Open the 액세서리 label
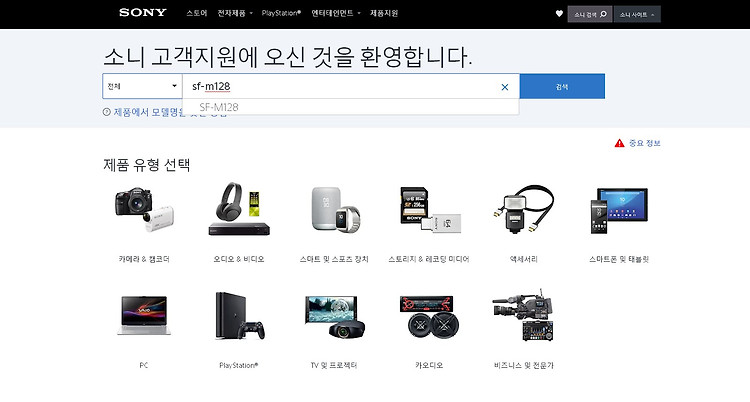750x402 pixels. [523, 259]
